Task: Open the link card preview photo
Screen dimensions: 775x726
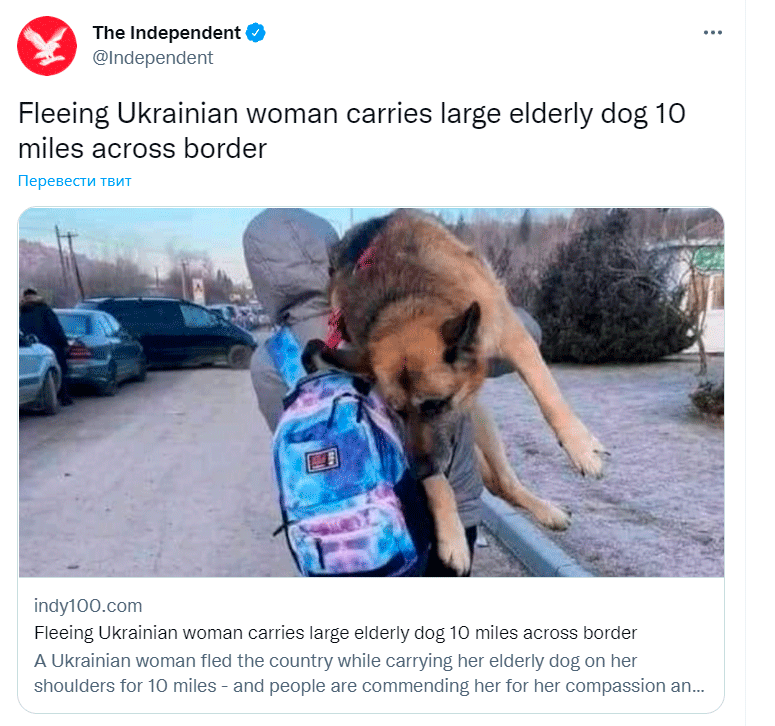Action: pyautogui.click(x=371, y=392)
